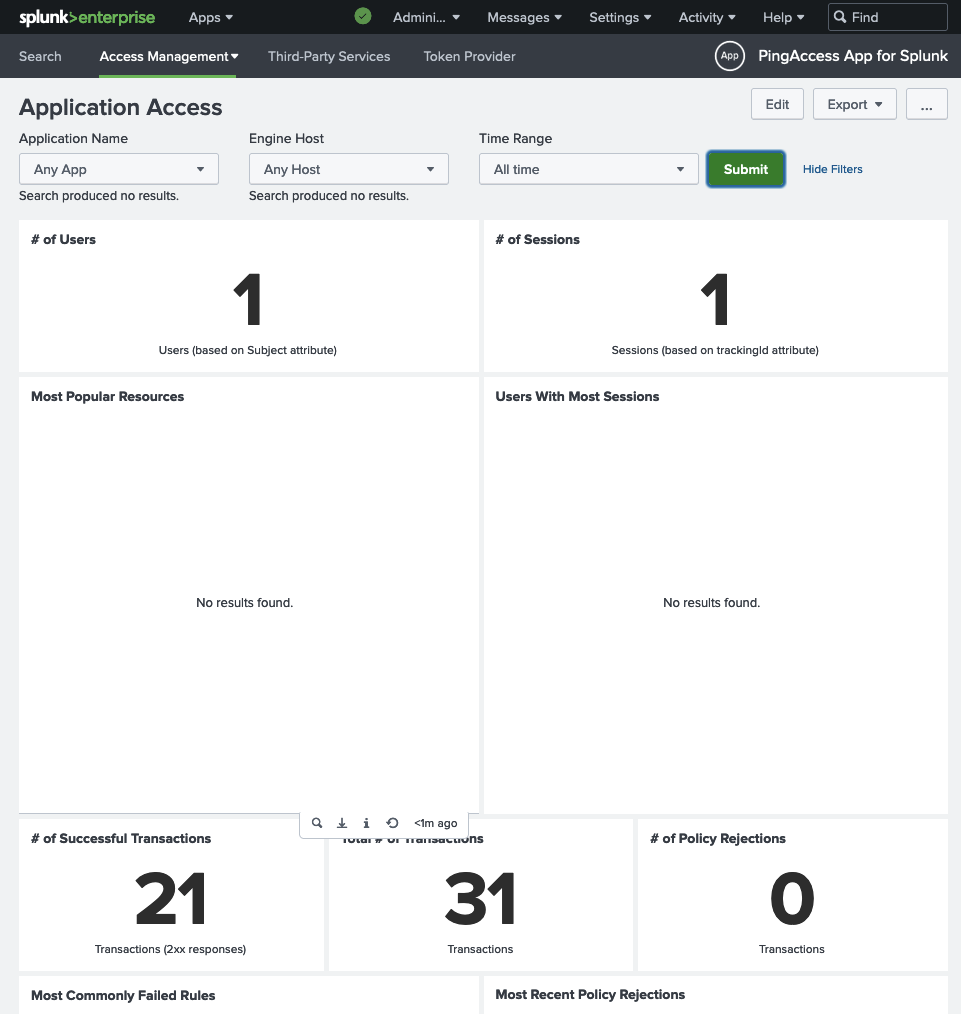Refresh the panel with the circular arrow icon
The image size is (961, 1014).
coord(392,823)
